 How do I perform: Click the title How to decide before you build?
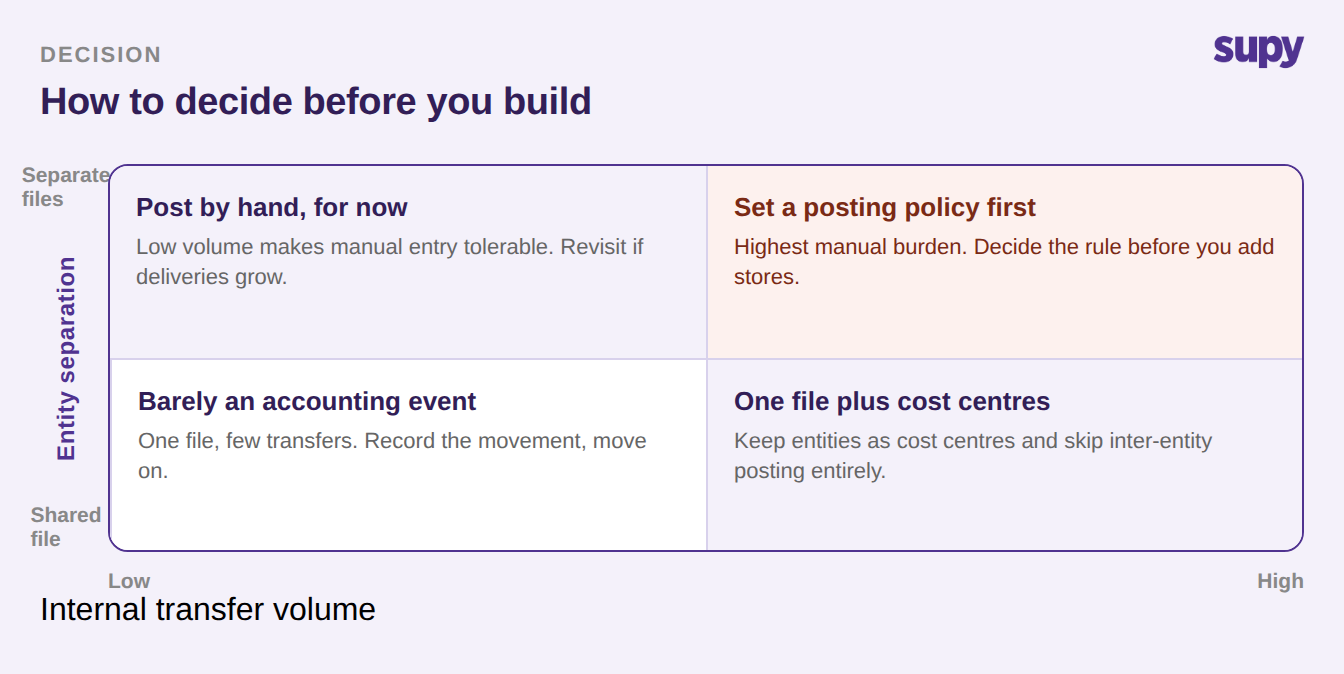[316, 101]
